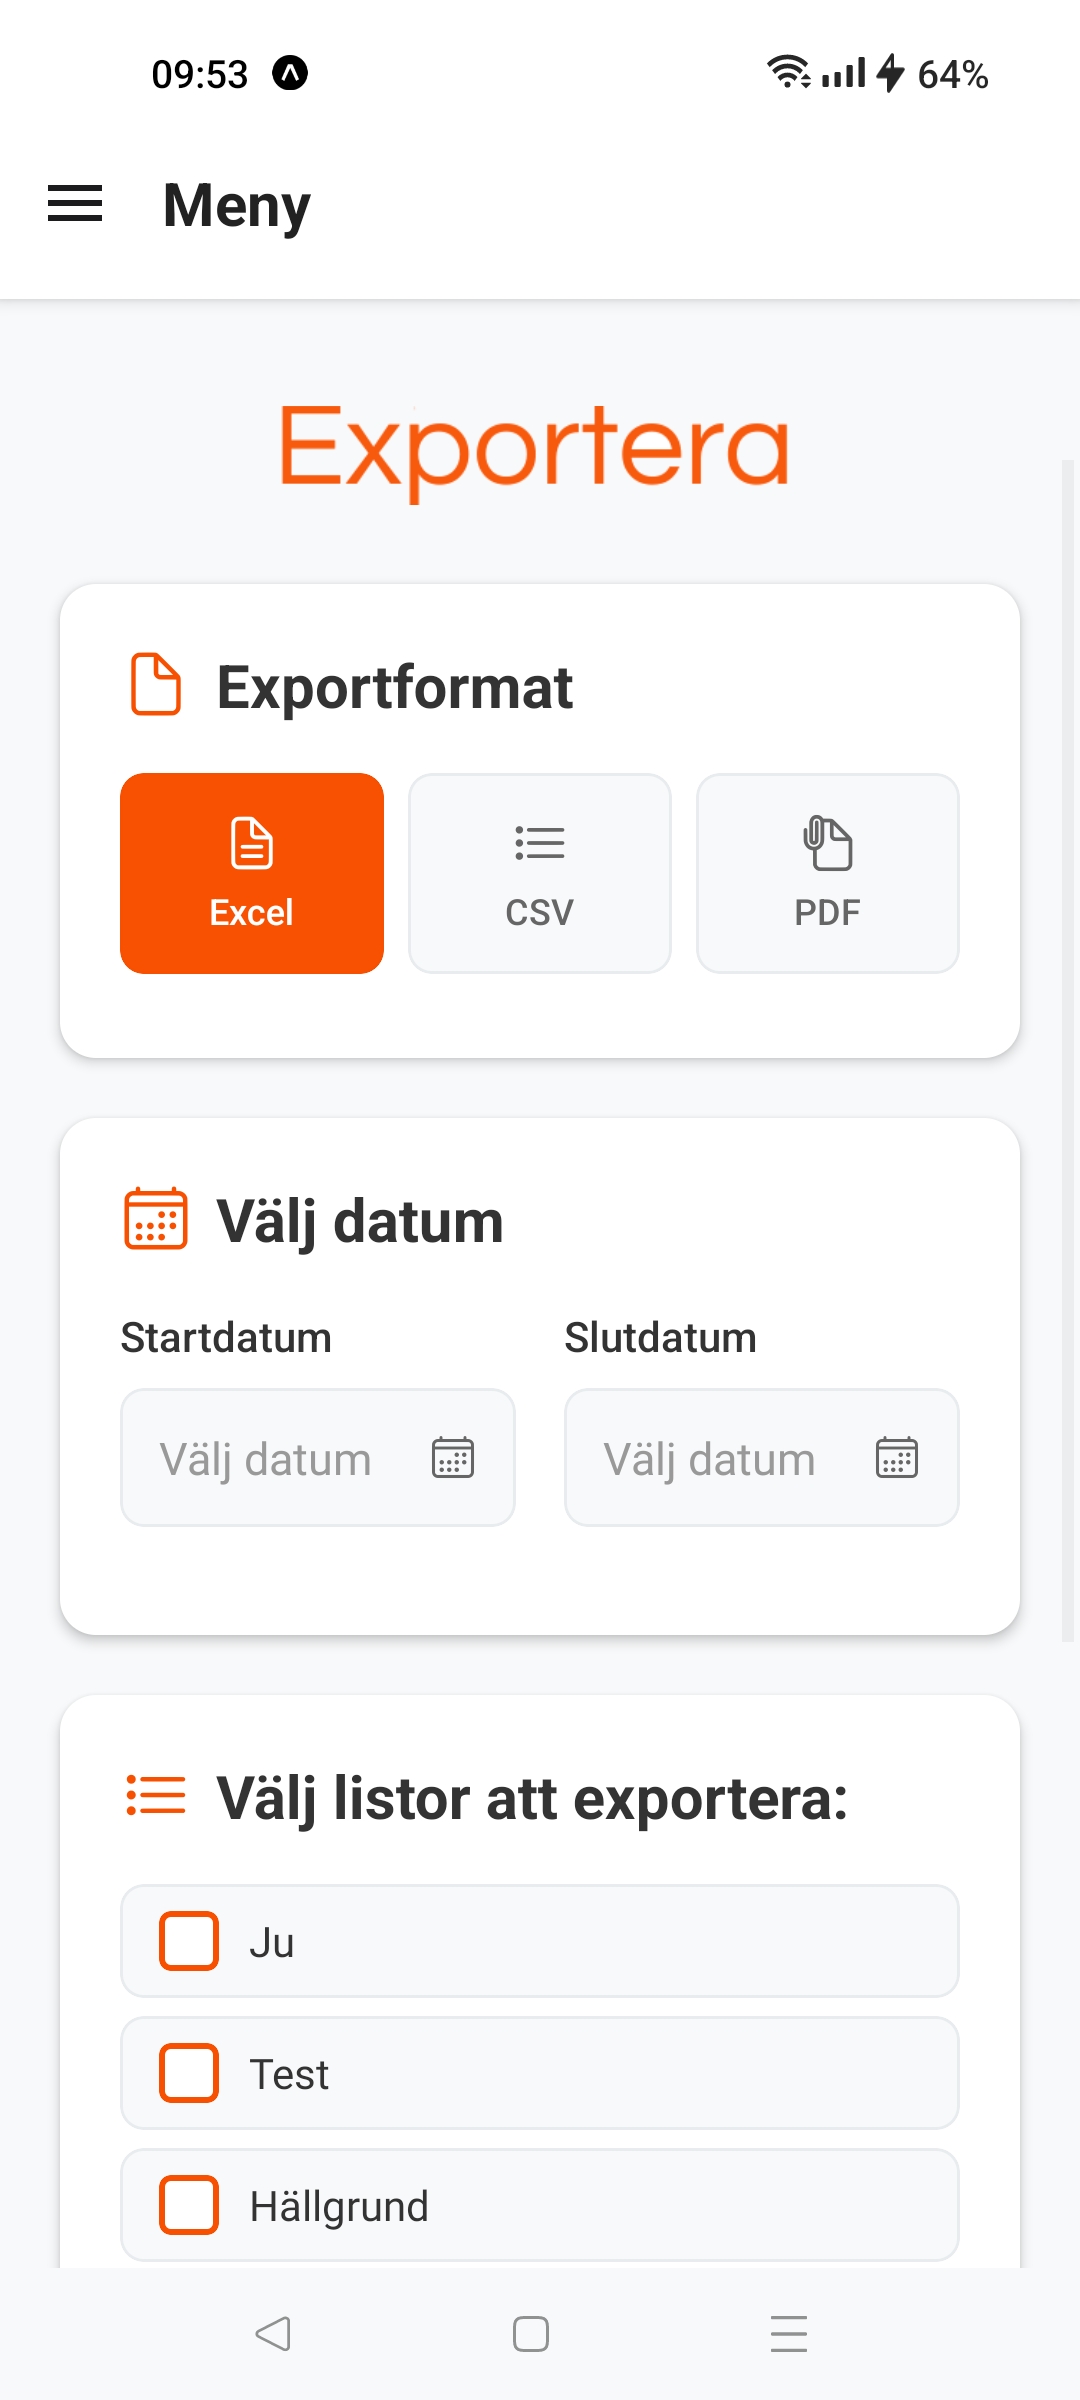Image resolution: width=1080 pixels, height=2400 pixels.
Task: Tap the Android back navigation icon
Action: click(x=273, y=2334)
